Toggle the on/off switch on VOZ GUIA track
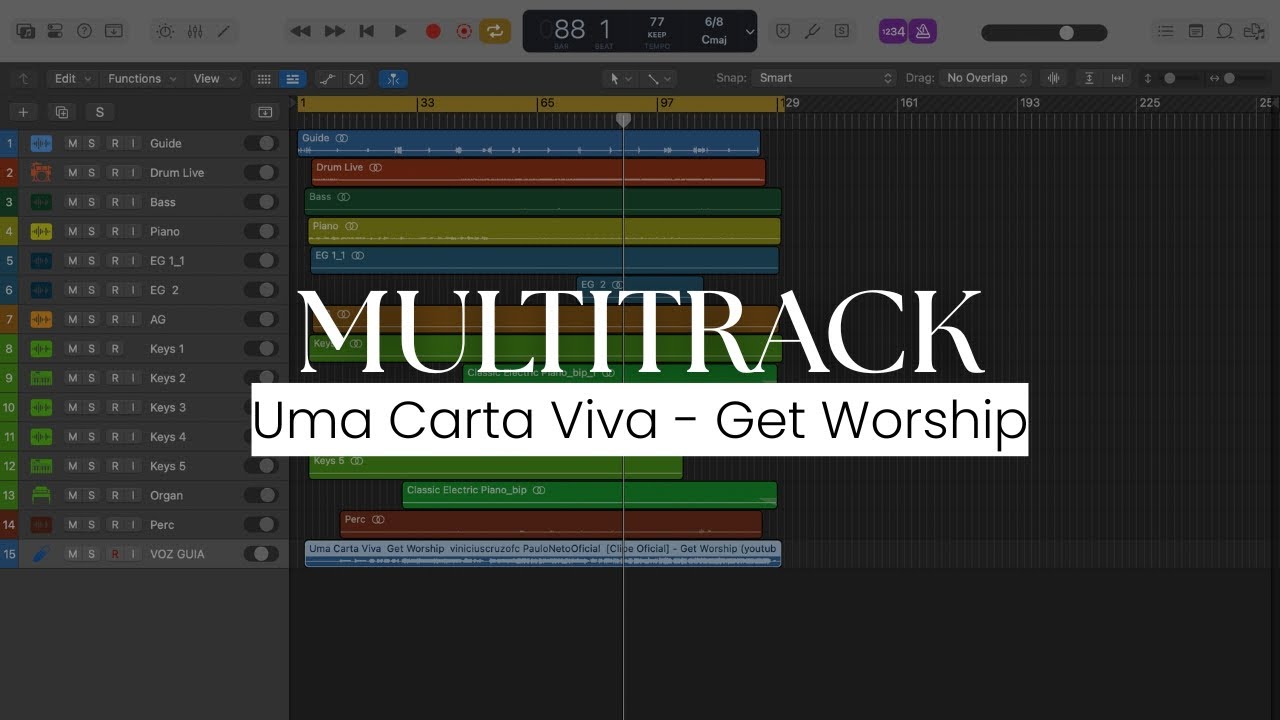Screen dimensions: 1280x720 pyautogui.click(x=262, y=554)
